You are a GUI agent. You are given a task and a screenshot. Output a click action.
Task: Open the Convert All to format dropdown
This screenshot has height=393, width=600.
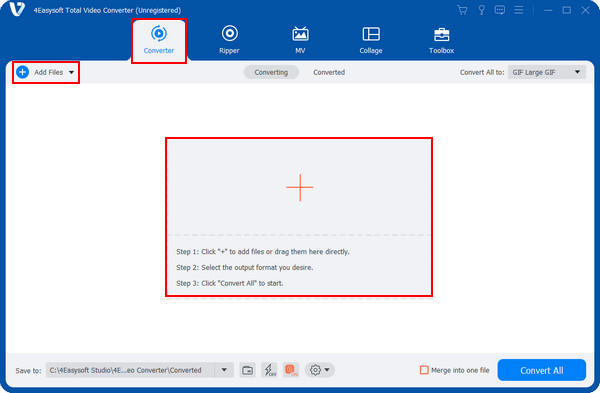coord(547,72)
